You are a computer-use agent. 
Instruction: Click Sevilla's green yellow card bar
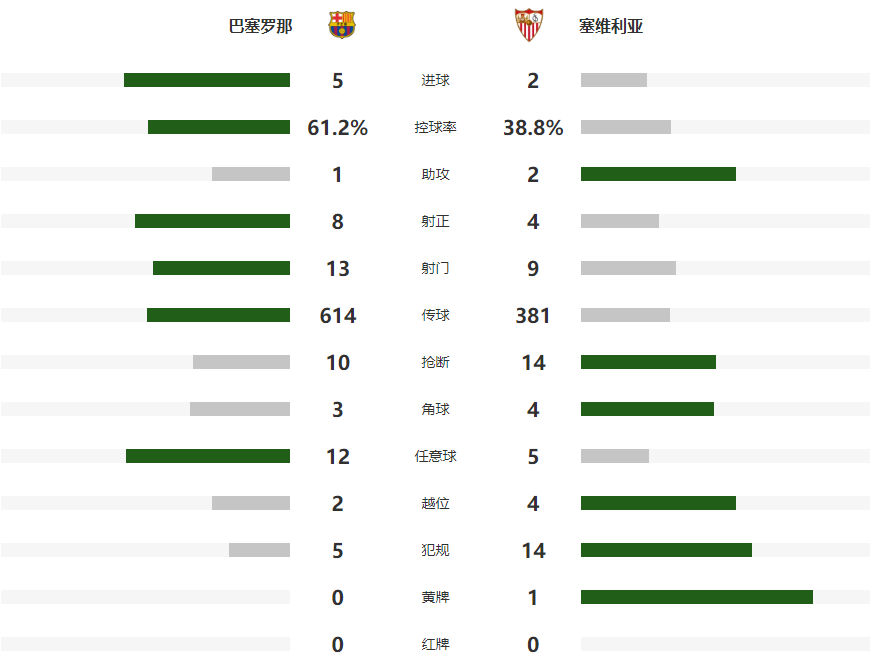pyautogui.click(x=697, y=597)
